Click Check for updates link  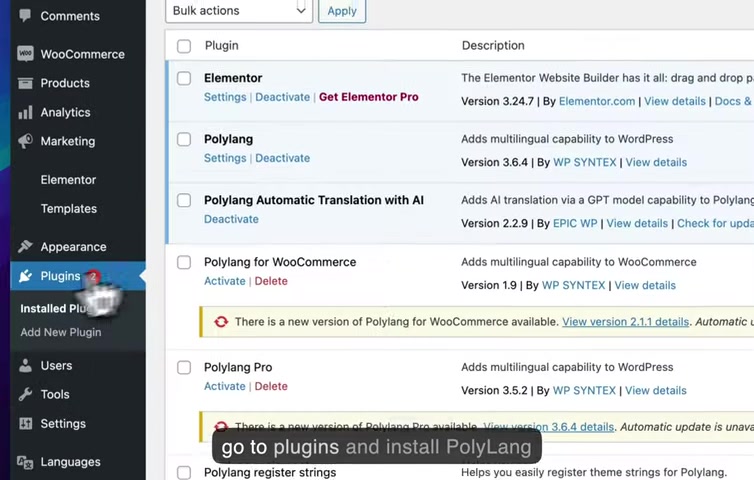pyautogui.click(x=716, y=223)
